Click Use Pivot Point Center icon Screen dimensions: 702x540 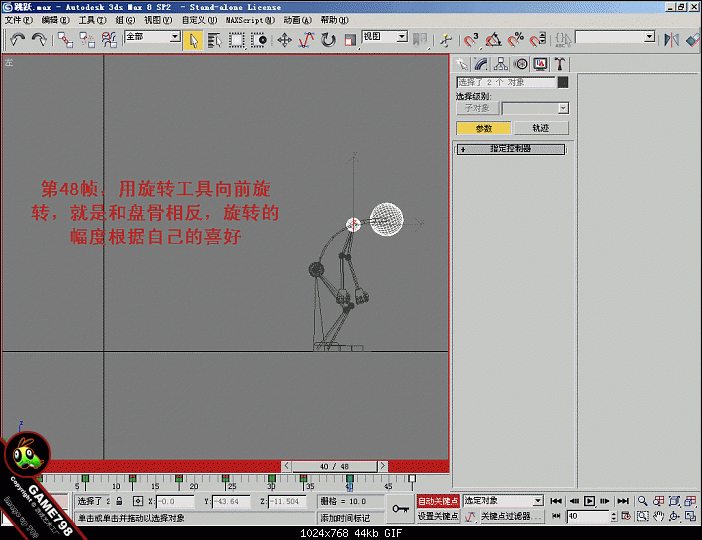click(420, 40)
